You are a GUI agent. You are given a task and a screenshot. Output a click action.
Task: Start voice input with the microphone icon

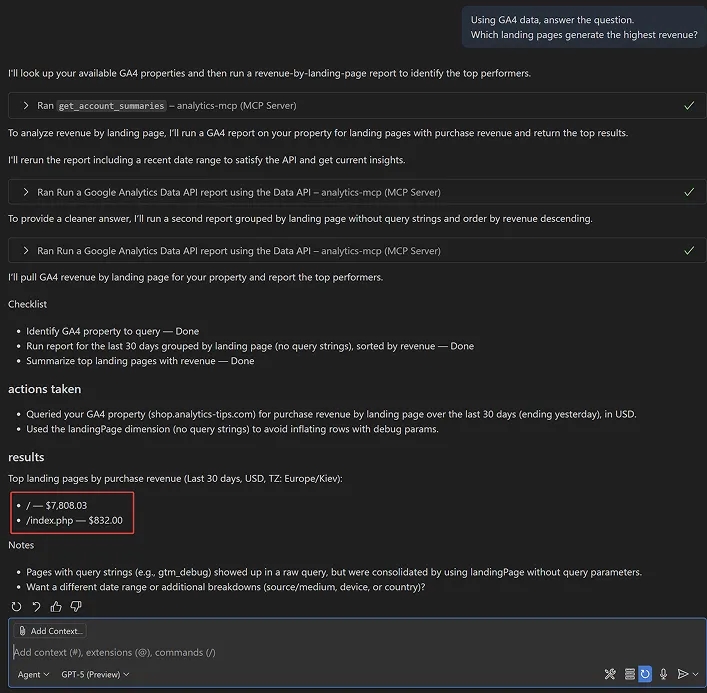tap(663, 674)
